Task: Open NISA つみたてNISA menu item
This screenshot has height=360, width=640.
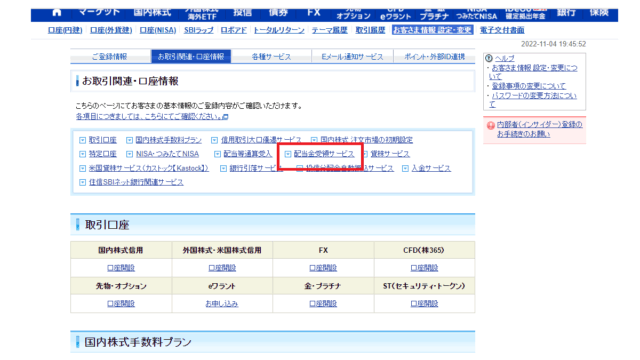Action: click(x=476, y=14)
